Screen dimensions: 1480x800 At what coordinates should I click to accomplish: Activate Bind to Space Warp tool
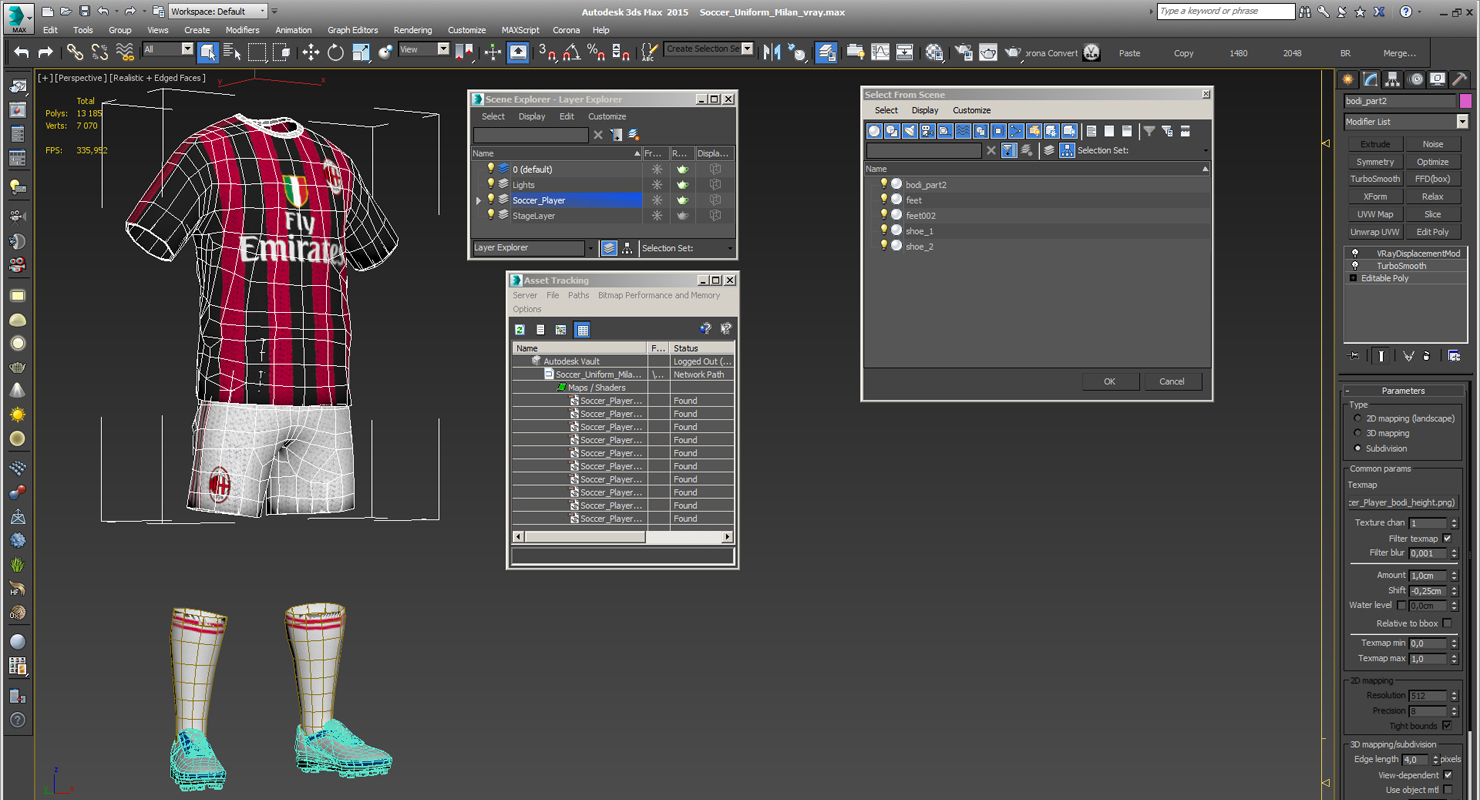coord(125,52)
